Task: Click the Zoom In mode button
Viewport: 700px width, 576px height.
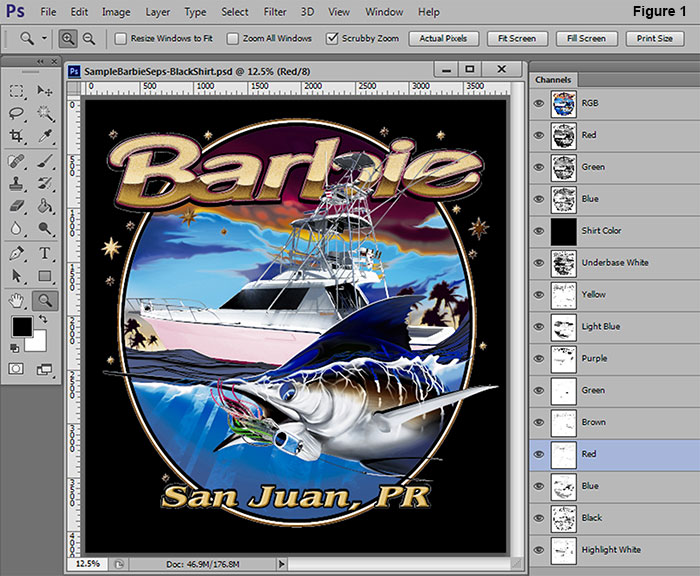Action: [68, 39]
